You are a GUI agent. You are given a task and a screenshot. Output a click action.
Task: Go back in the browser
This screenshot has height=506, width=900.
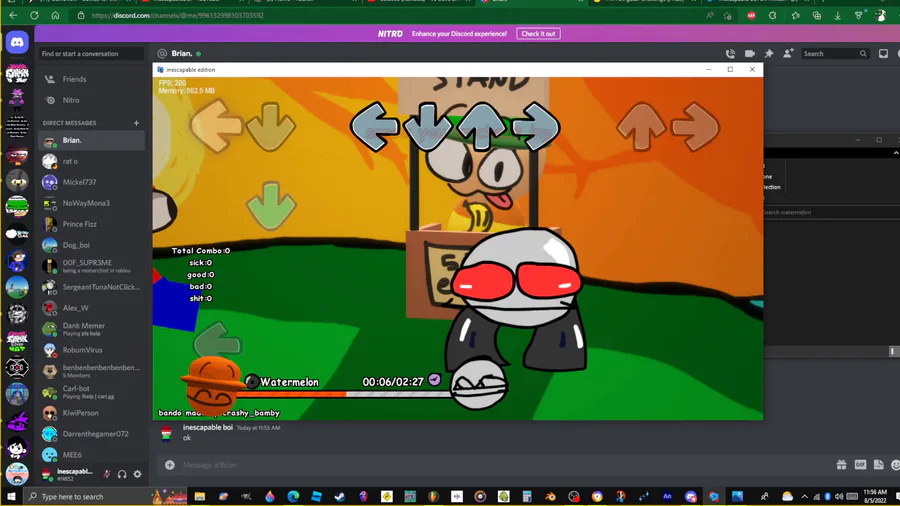point(13,15)
